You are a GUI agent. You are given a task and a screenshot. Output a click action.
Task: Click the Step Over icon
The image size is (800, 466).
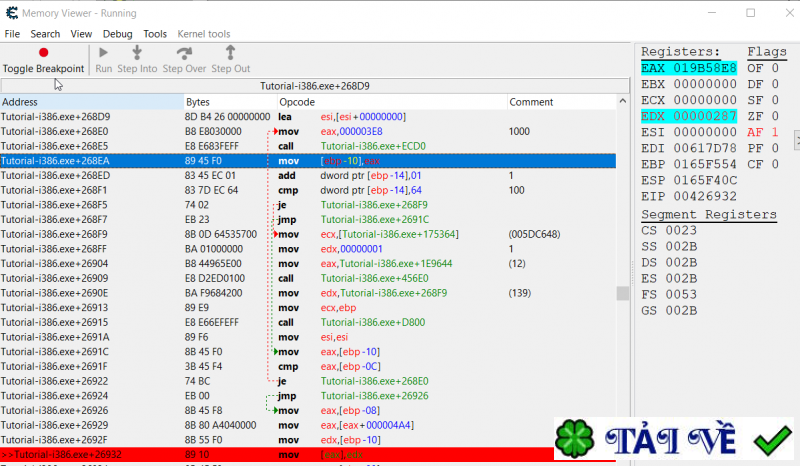pyautogui.click(x=184, y=53)
